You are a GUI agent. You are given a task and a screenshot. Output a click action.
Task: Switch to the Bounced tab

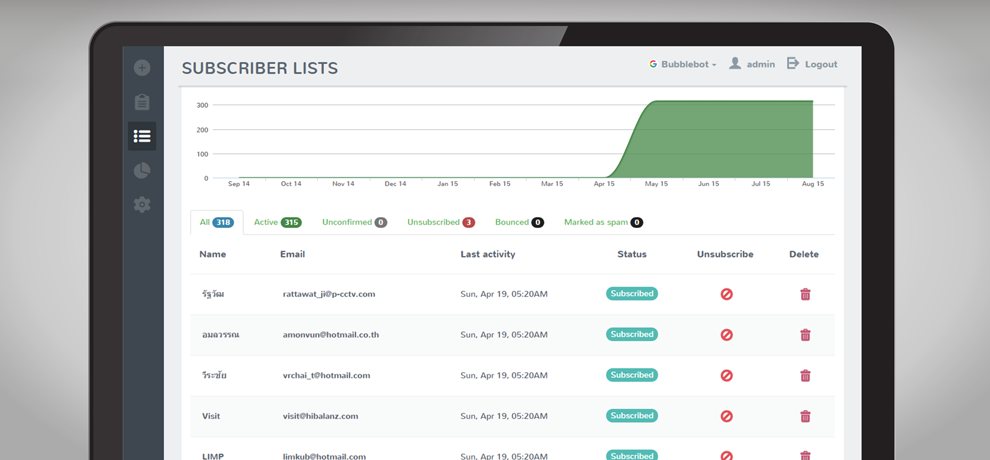click(x=519, y=222)
